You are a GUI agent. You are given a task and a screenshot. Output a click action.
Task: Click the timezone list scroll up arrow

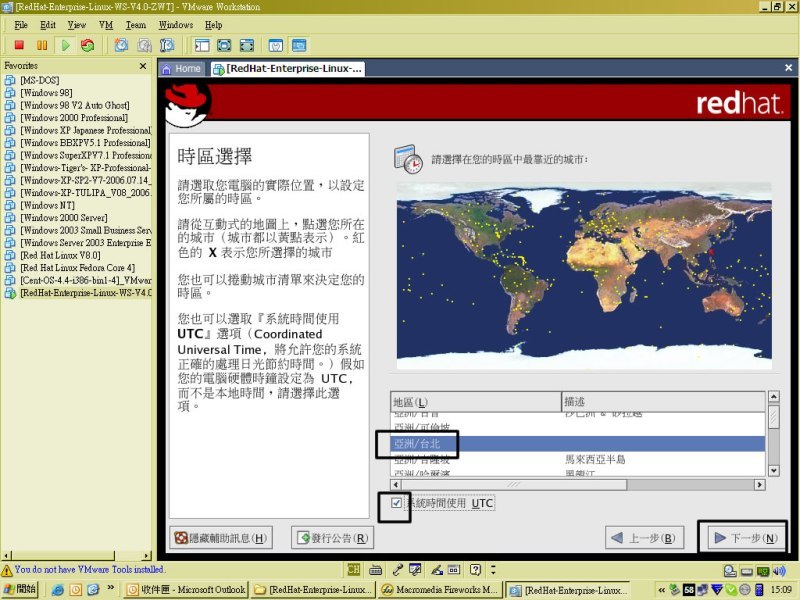pyautogui.click(x=773, y=397)
